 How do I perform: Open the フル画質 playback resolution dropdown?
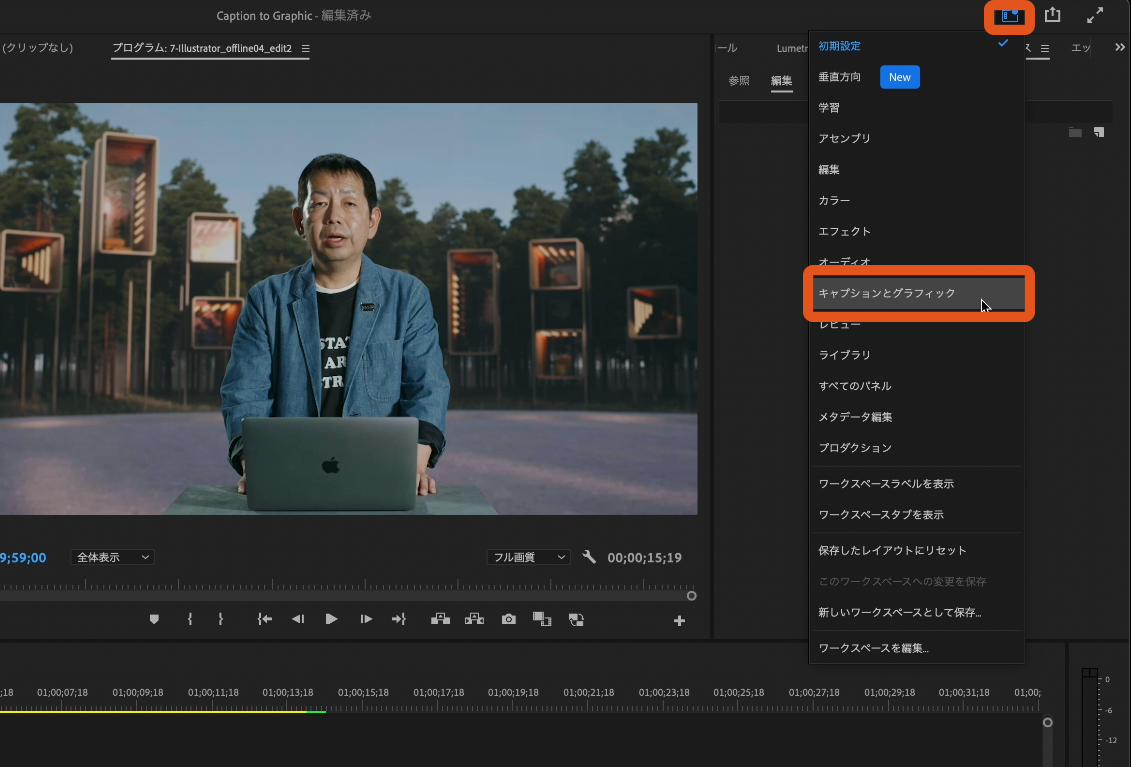click(528, 557)
